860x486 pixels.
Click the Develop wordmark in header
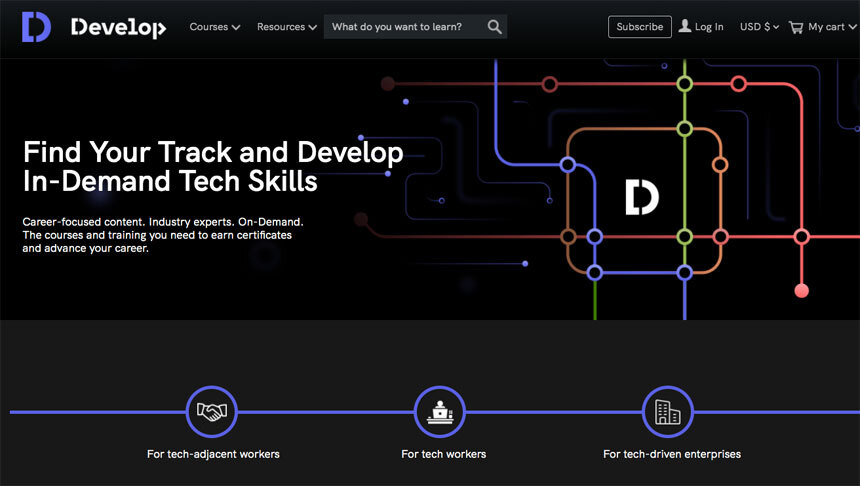point(118,28)
